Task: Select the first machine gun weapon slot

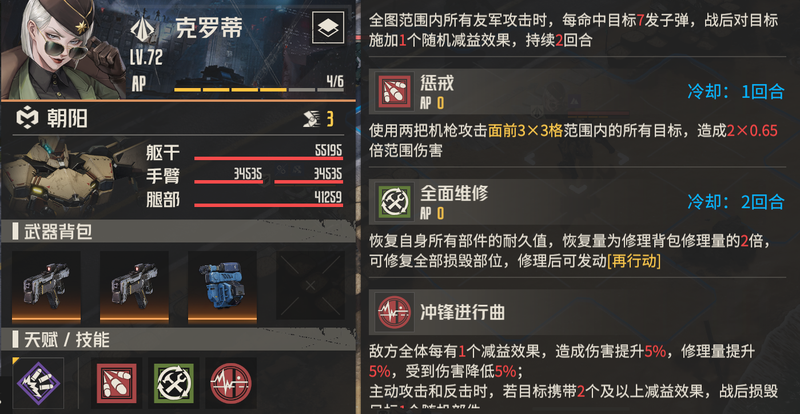Action: tap(46, 287)
